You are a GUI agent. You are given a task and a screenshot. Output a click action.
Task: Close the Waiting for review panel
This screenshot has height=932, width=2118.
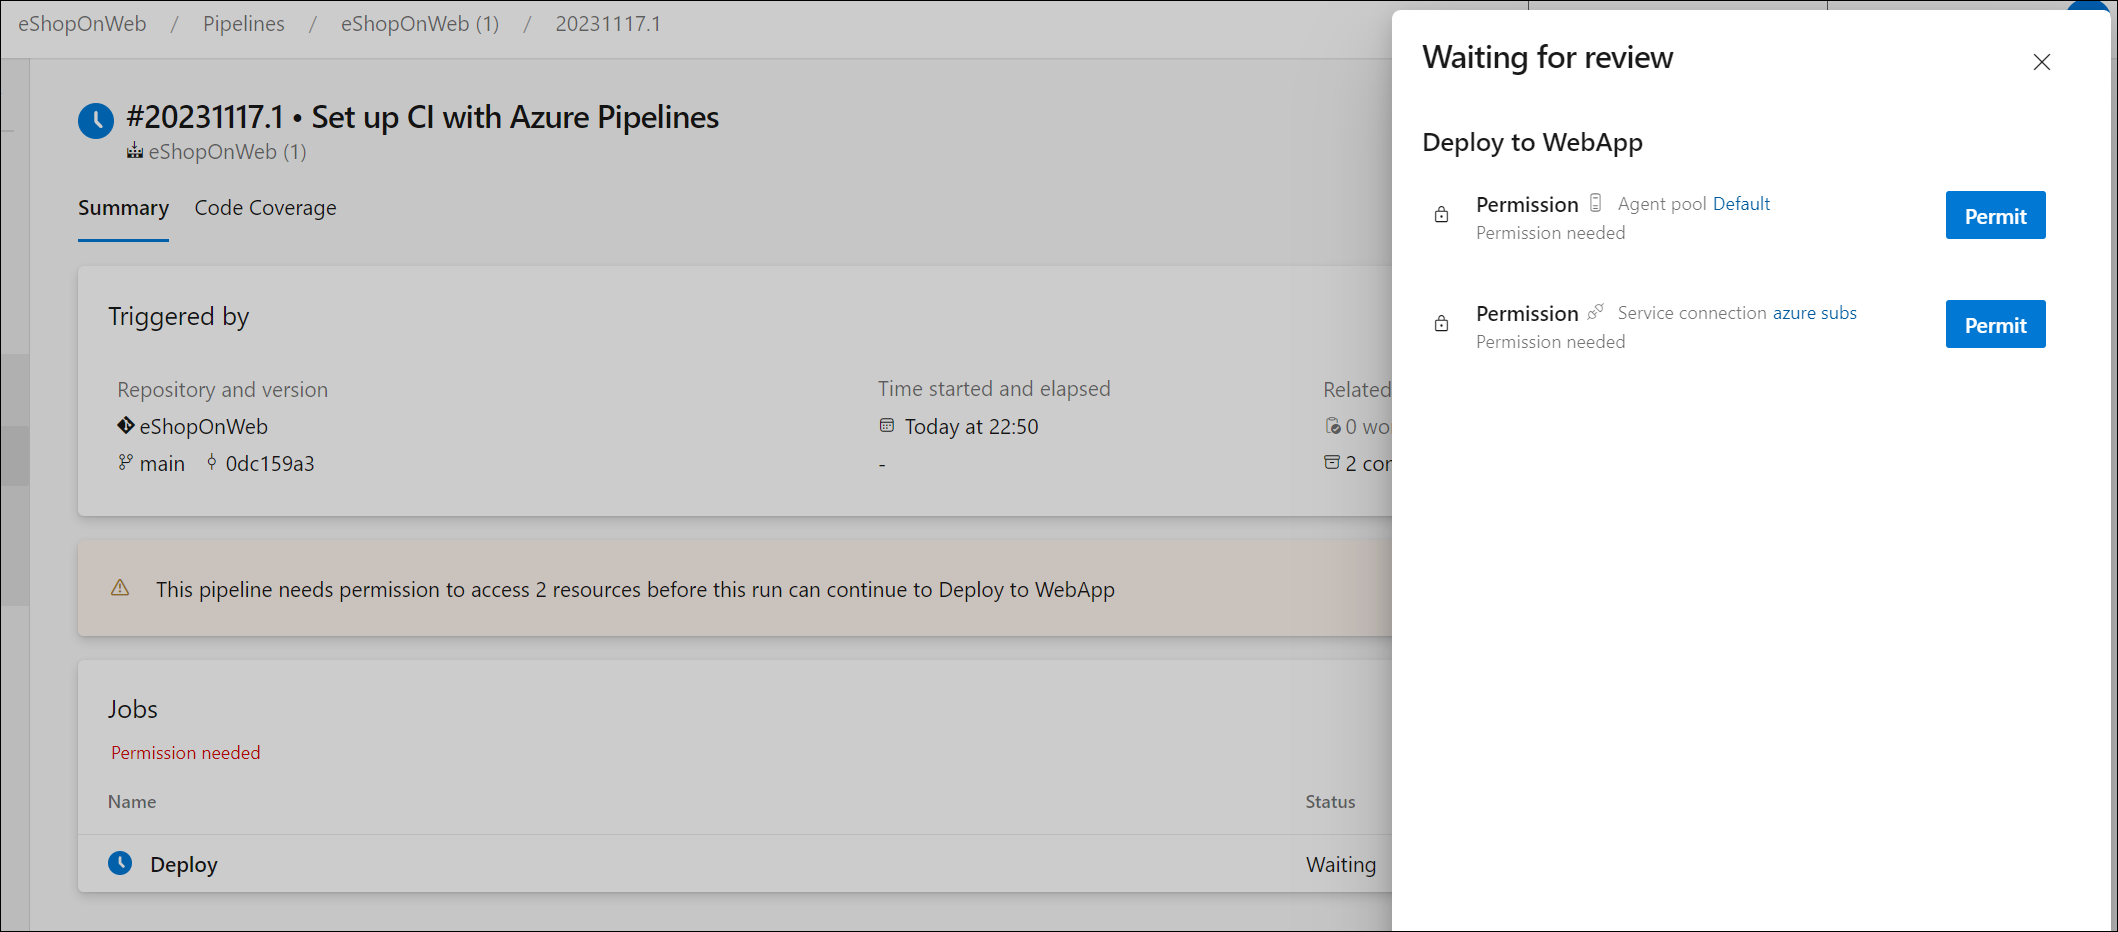tap(2041, 62)
